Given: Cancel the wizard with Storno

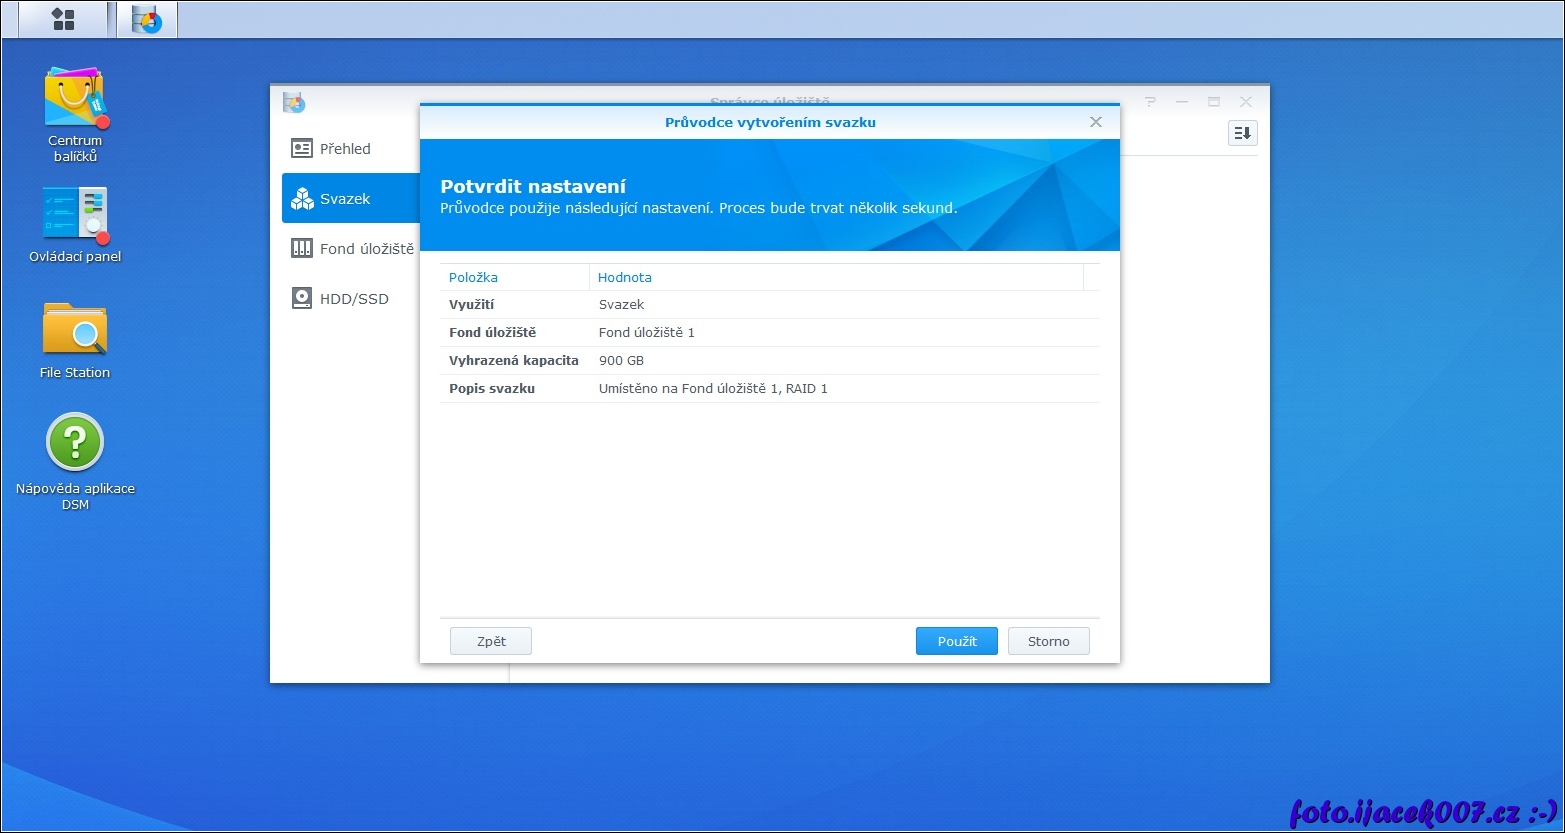Looking at the screenshot, I should (1048, 641).
